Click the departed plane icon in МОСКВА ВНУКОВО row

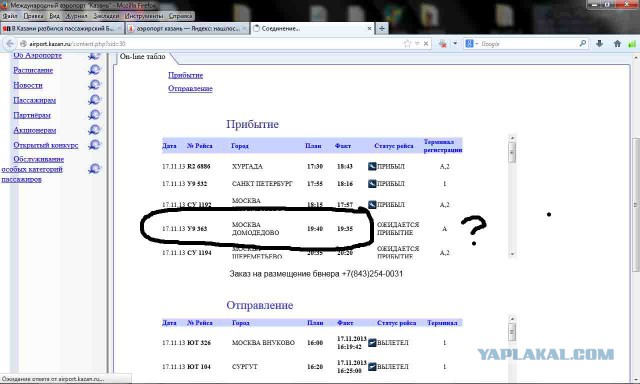(372, 343)
